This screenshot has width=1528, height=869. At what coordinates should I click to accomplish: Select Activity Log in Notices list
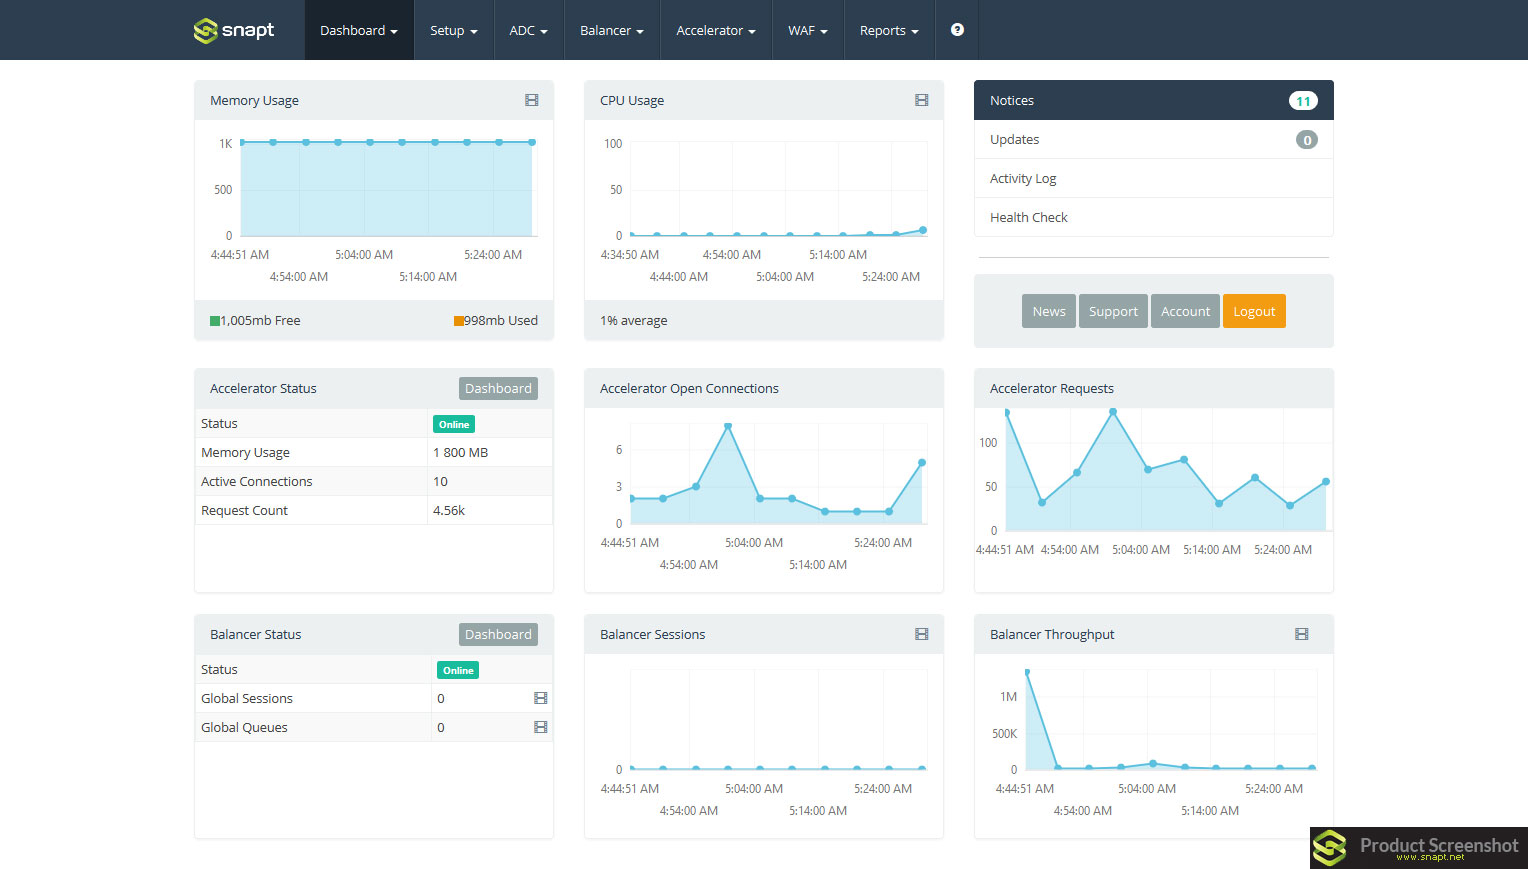point(1023,178)
